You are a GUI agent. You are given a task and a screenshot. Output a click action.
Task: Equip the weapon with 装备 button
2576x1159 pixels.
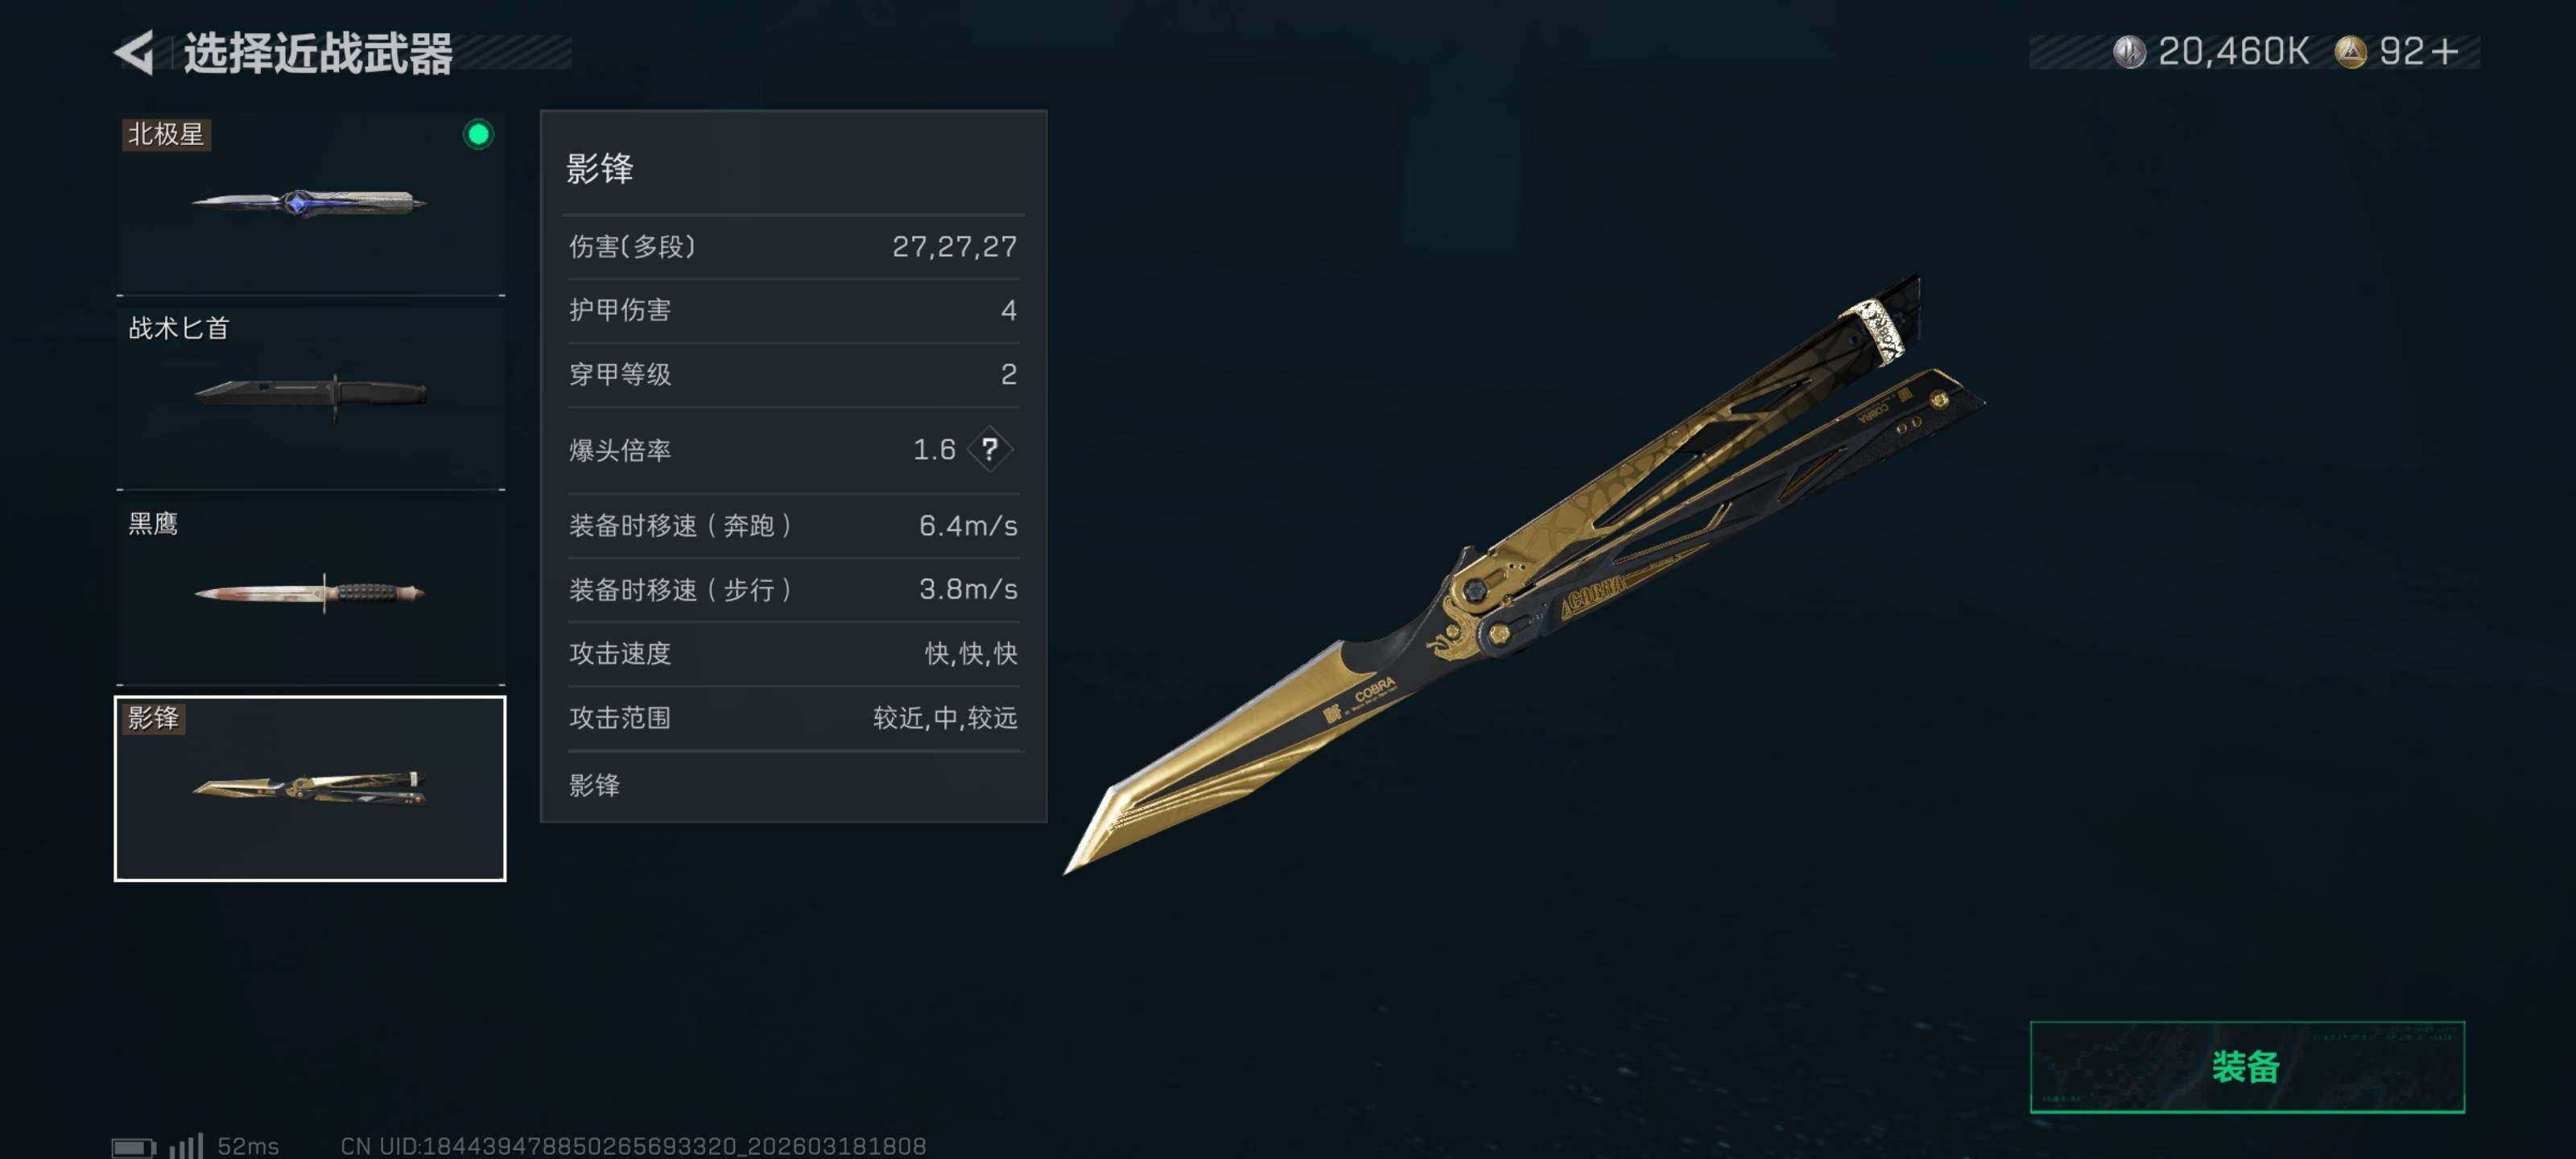(2247, 1066)
